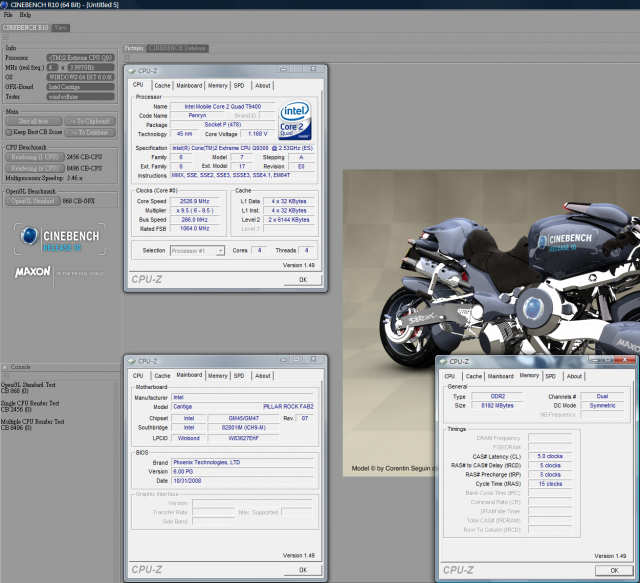Open SPD tab in Mainboard CPU-Z window

point(239,376)
